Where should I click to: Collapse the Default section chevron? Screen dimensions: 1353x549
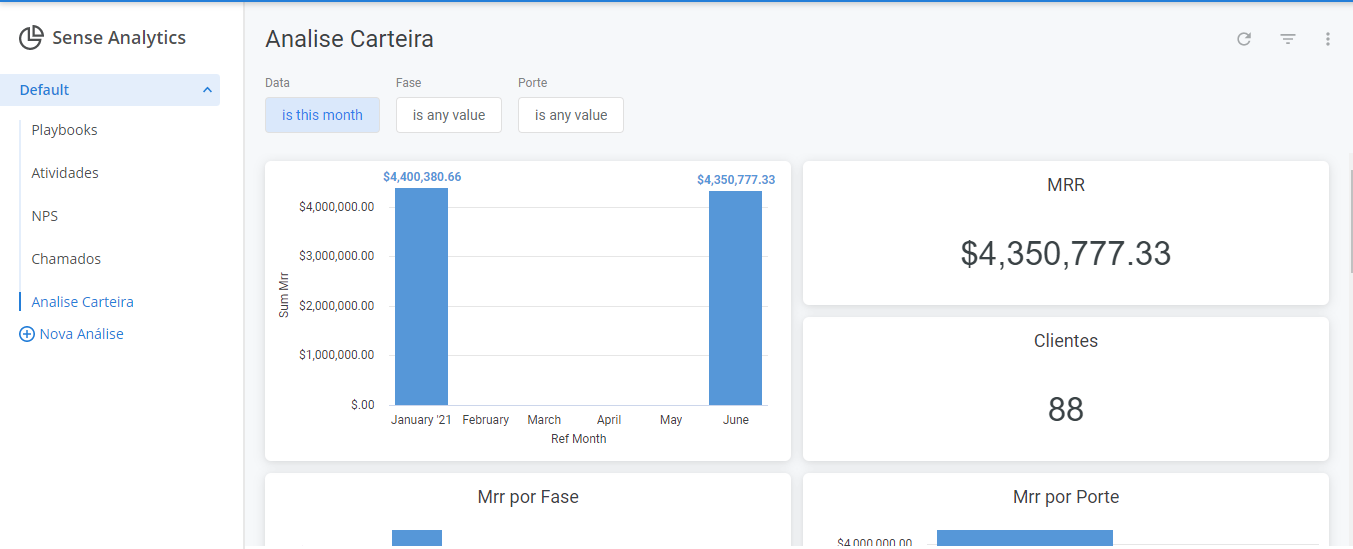click(207, 90)
